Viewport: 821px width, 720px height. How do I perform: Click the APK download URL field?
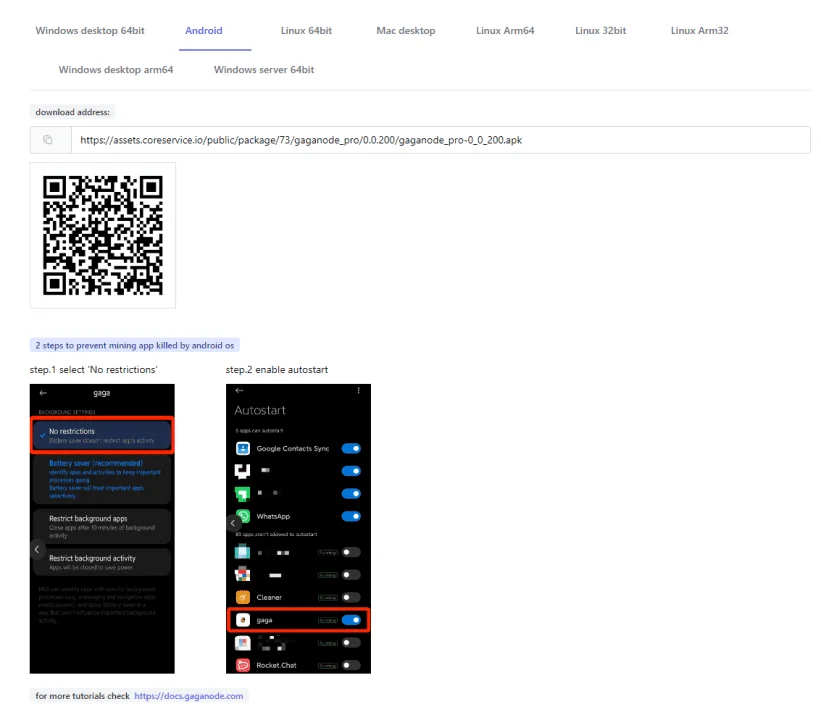[x=440, y=140]
